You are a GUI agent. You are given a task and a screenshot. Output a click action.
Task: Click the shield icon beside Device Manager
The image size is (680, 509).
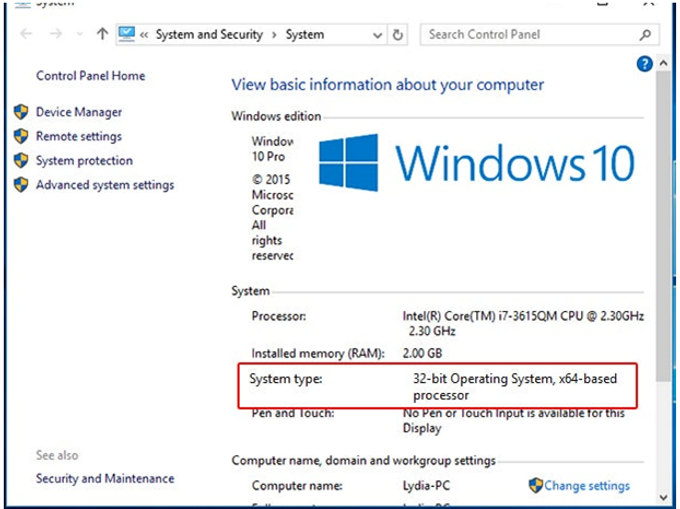pyautogui.click(x=21, y=112)
